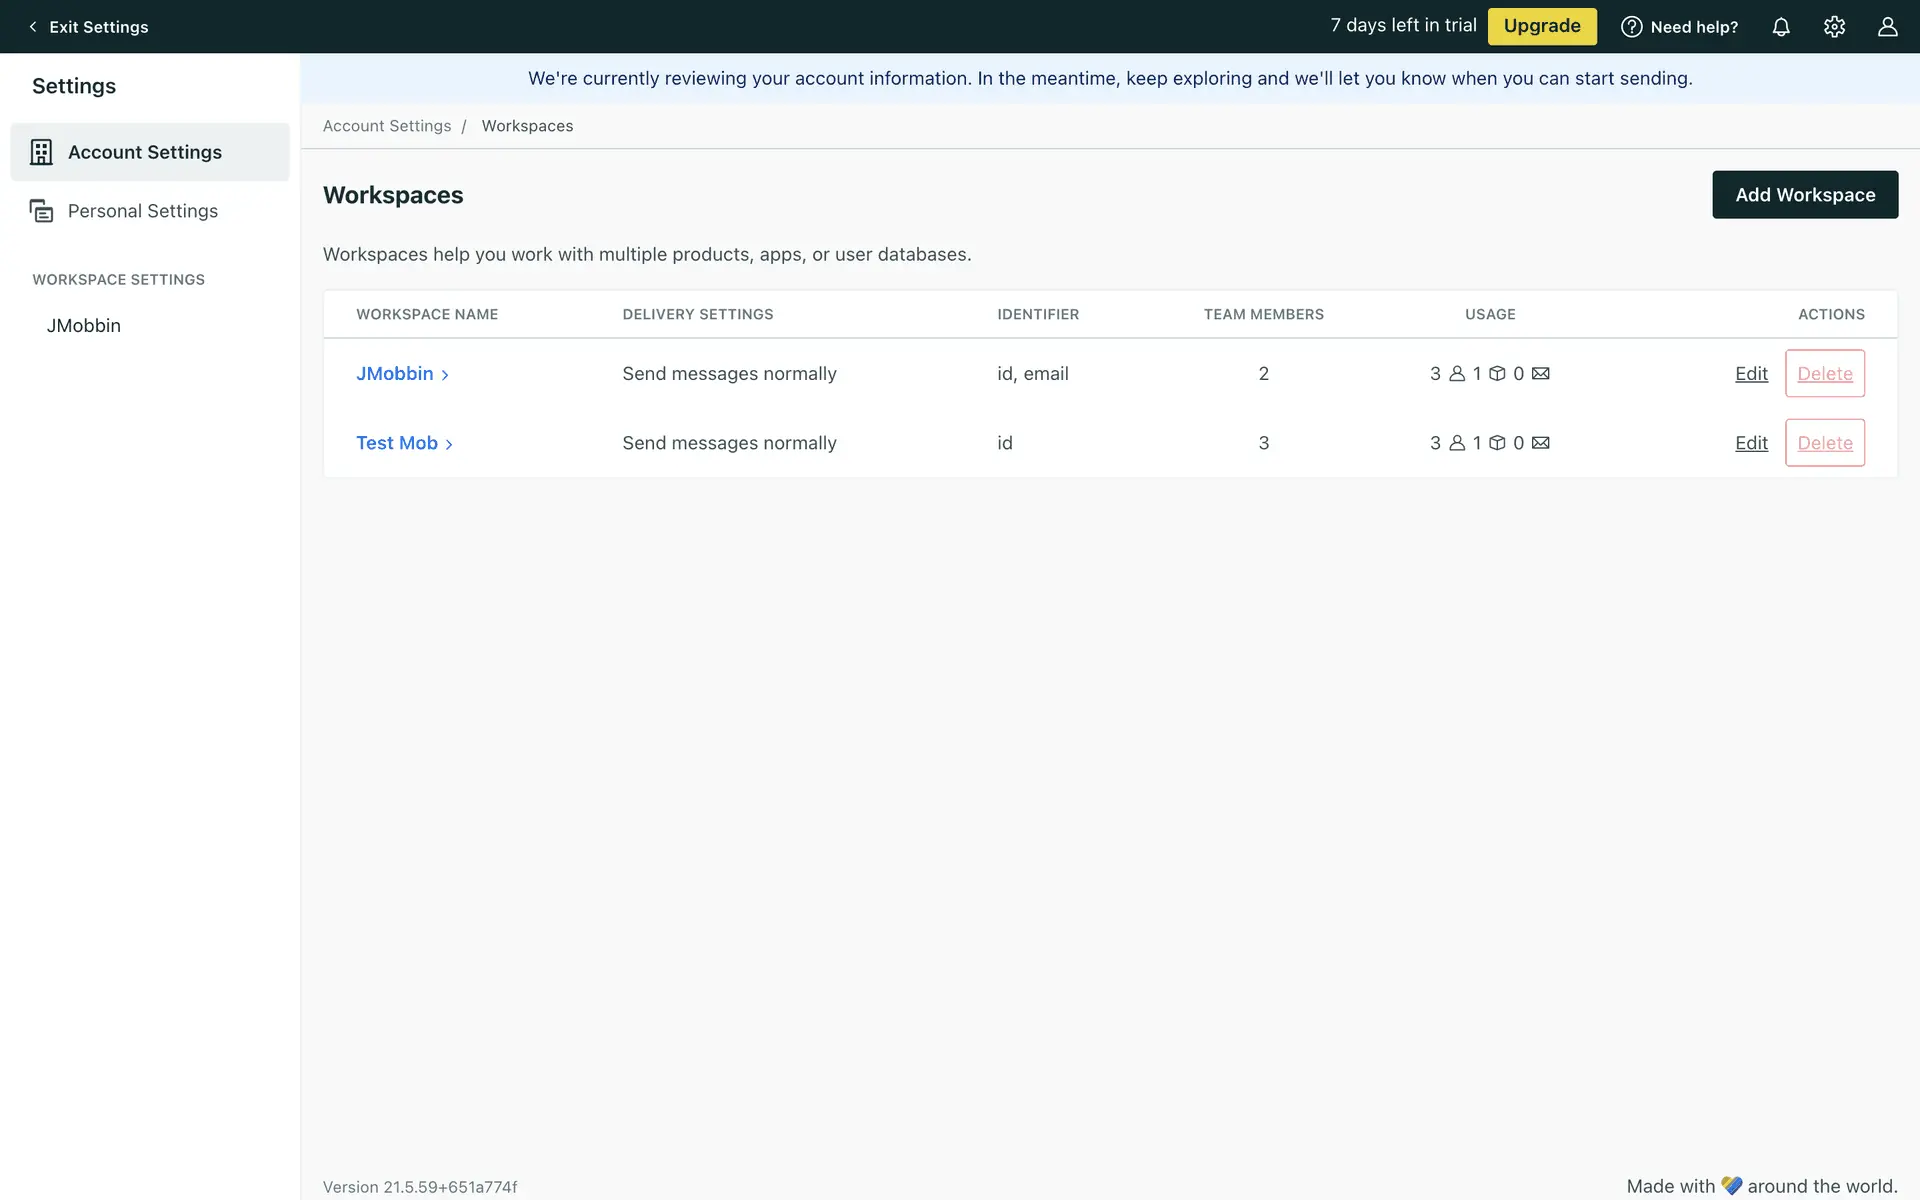Edit the JMobbin workspace
The image size is (1920, 1200).
pos(1751,374)
